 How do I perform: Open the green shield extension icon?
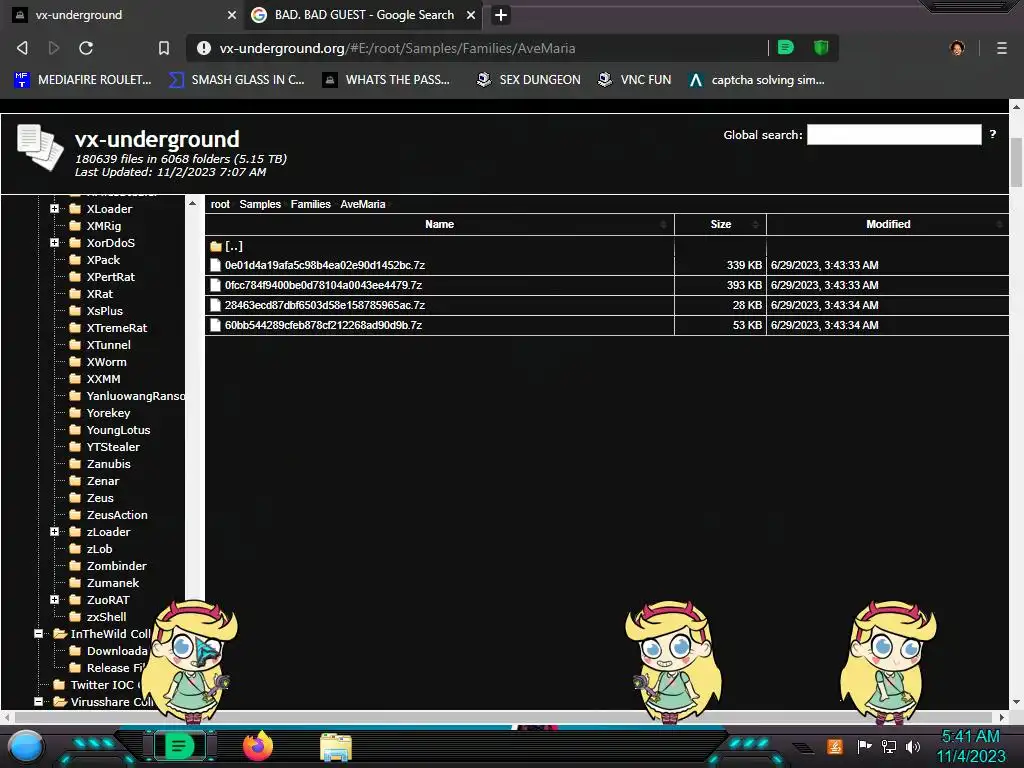click(x=821, y=47)
